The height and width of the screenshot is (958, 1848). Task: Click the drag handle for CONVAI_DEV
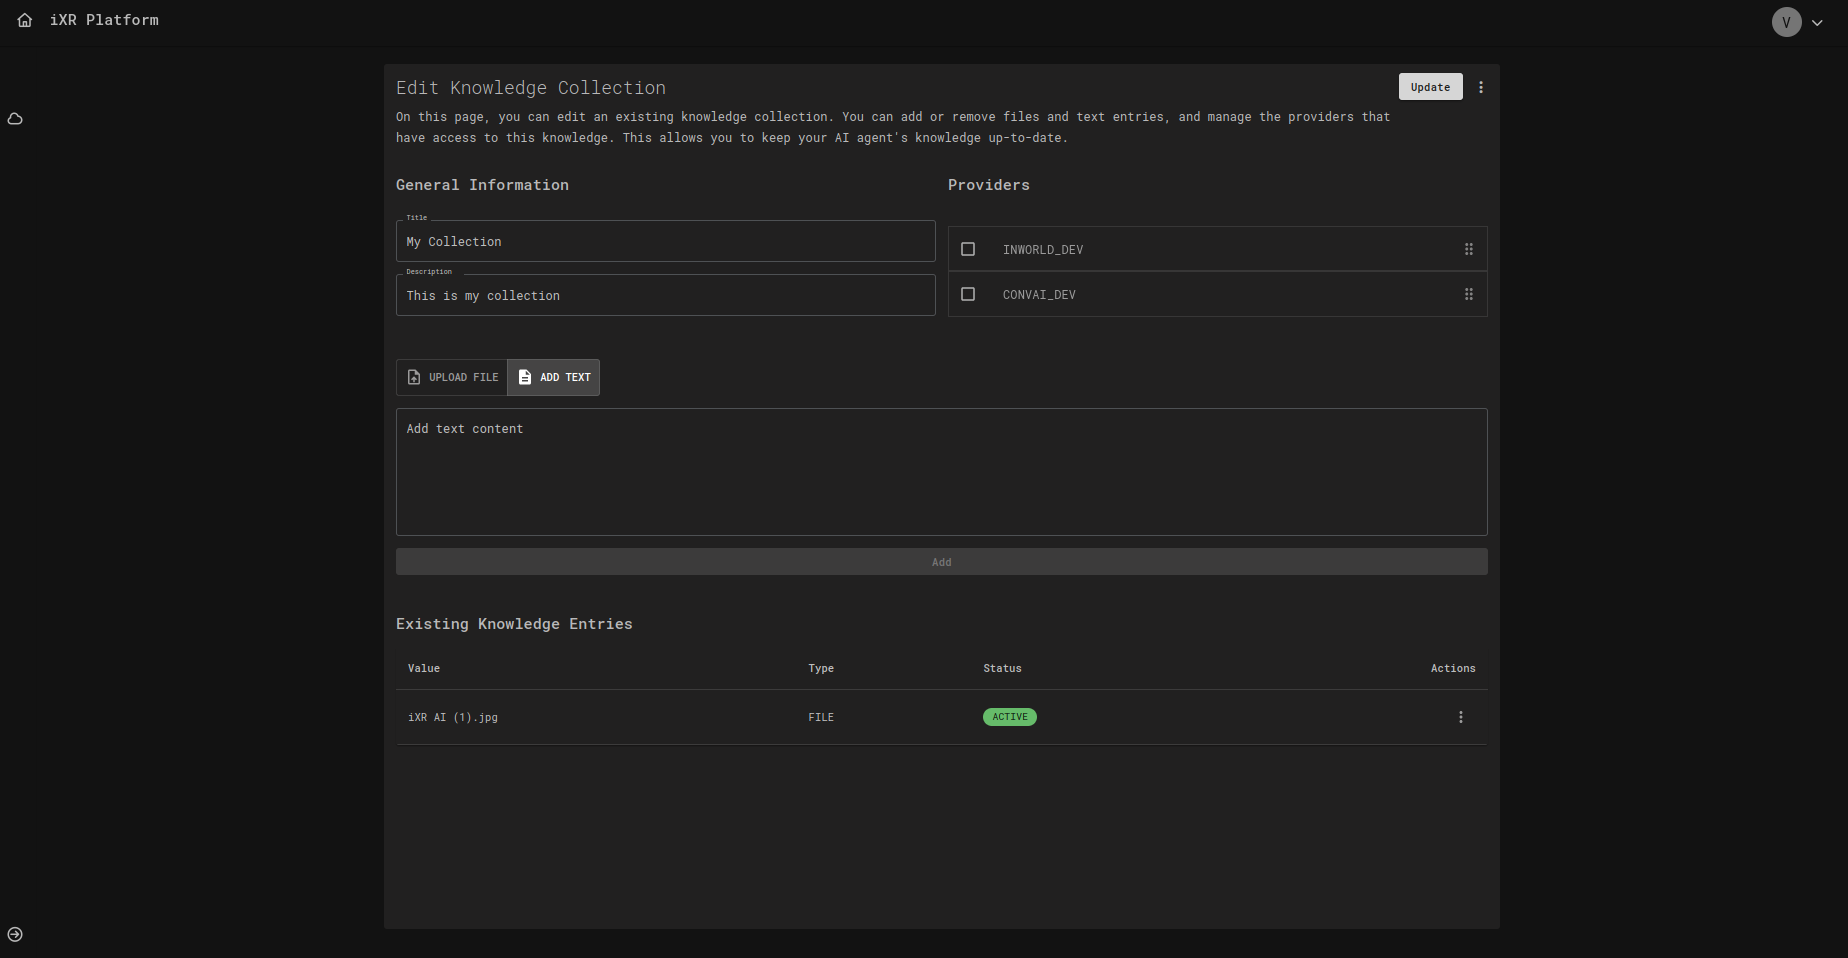(x=1469, y=294)
